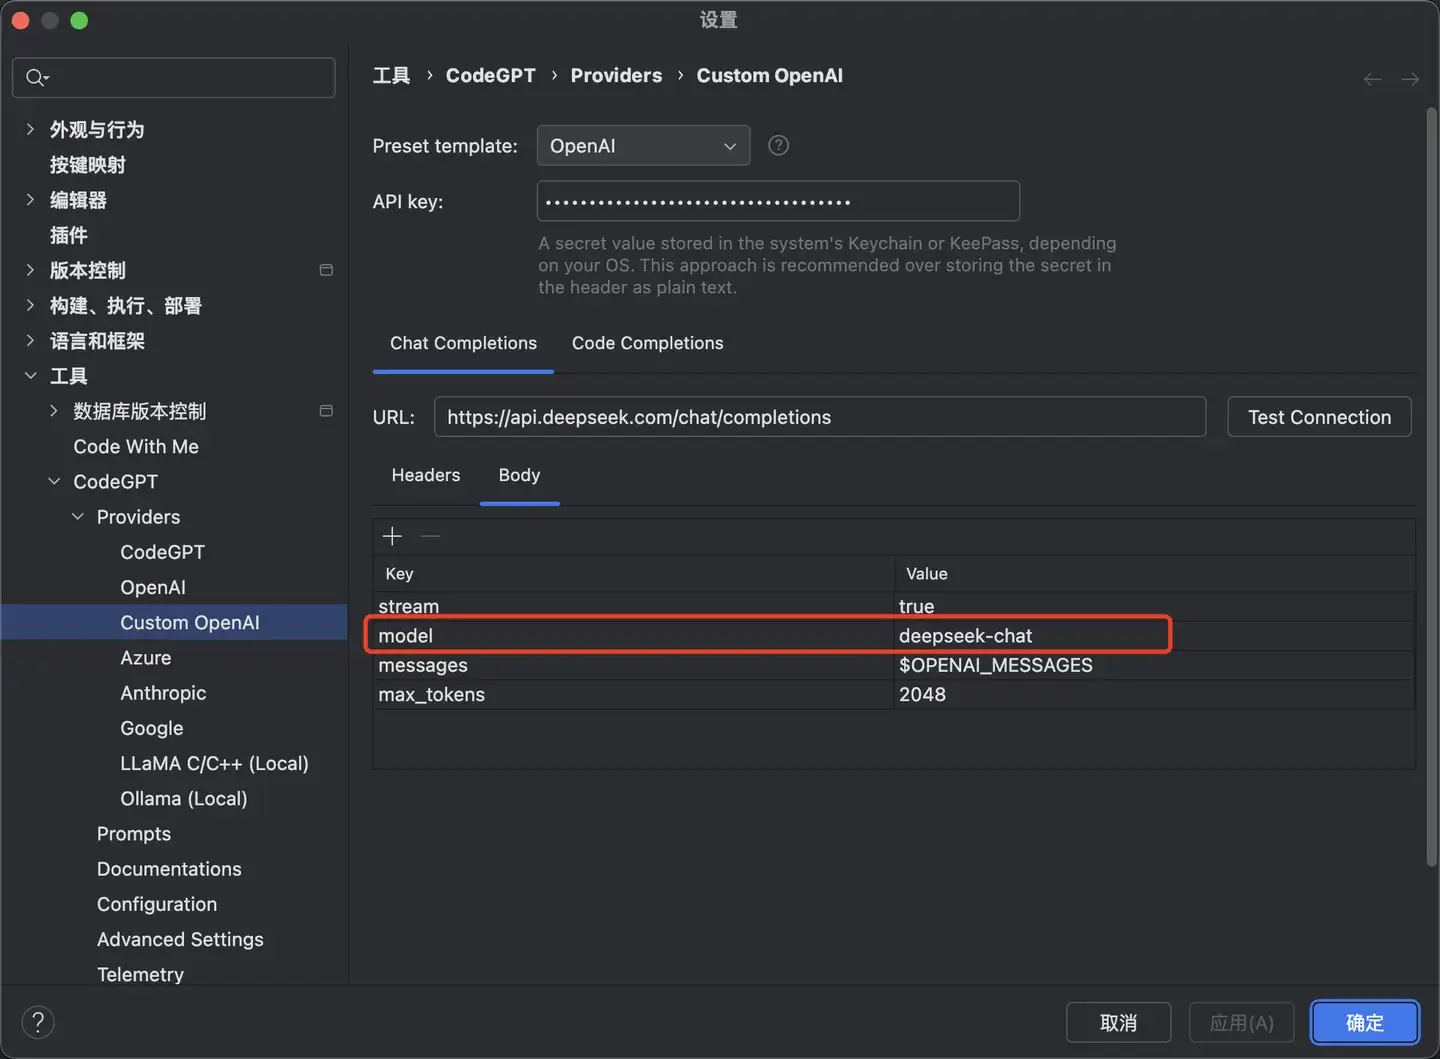Click the max_tokens key cell
The width and height of the screenshot is (1440, 1059).
634,694
